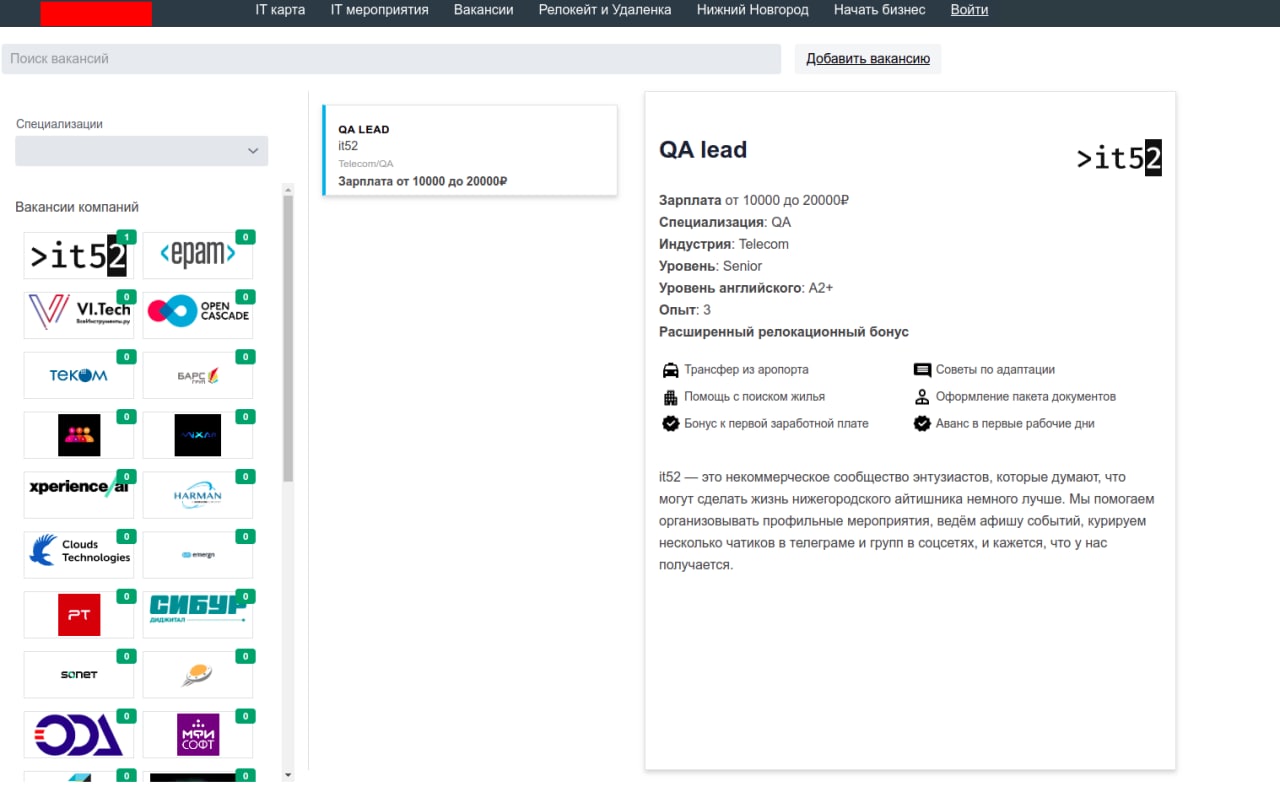The width and height of the screenshot is (1280, 792).
Task: Open Релокейт и Удаленка section
Action: click(605, 10)
